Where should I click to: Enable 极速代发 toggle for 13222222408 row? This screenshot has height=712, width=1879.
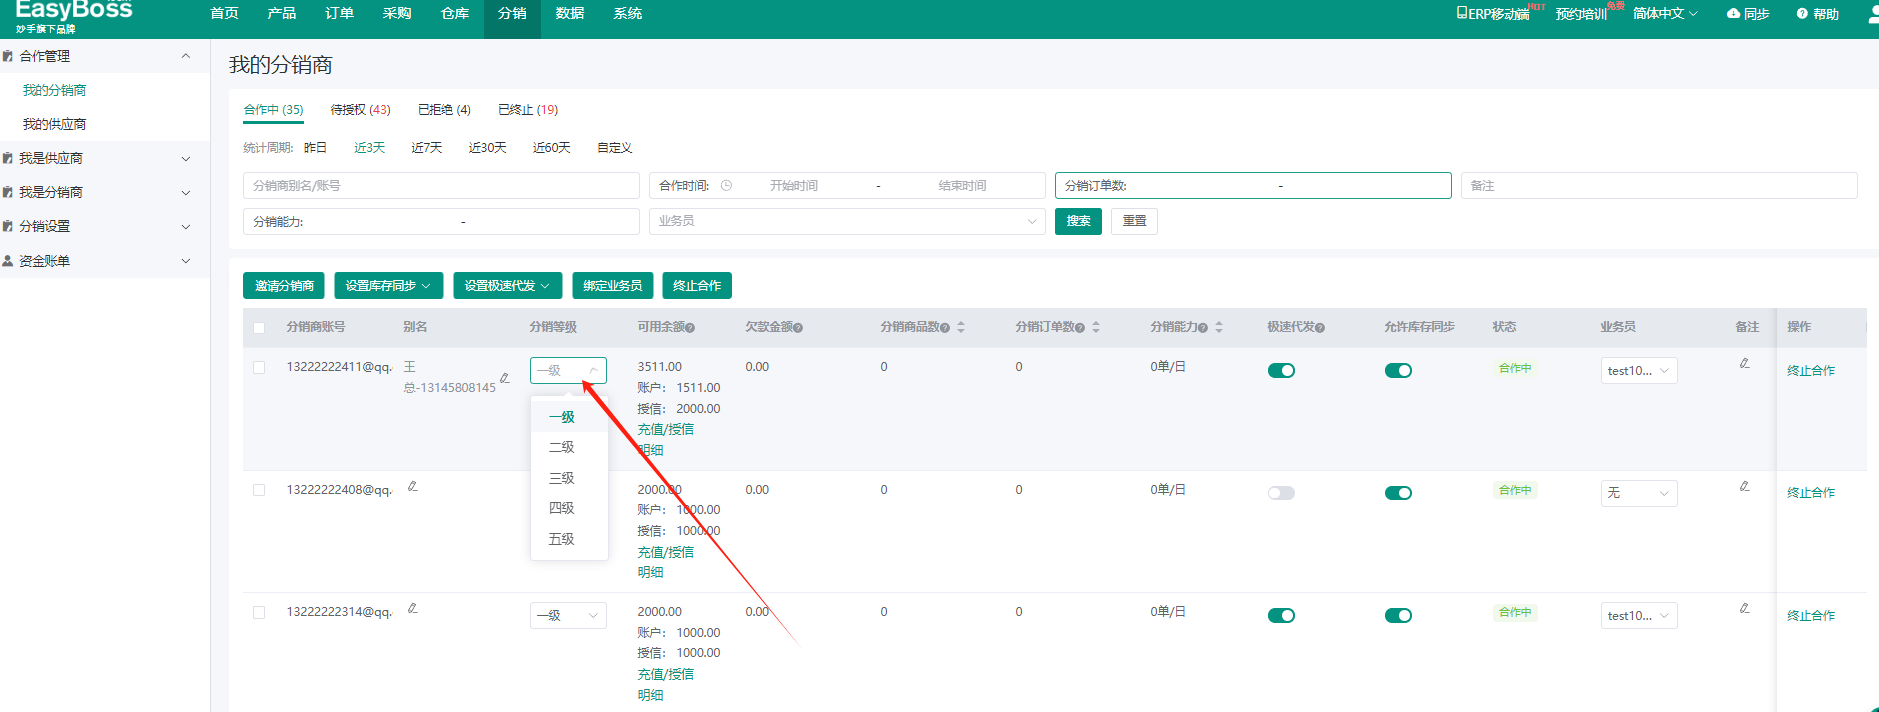tap(1281, 493)
